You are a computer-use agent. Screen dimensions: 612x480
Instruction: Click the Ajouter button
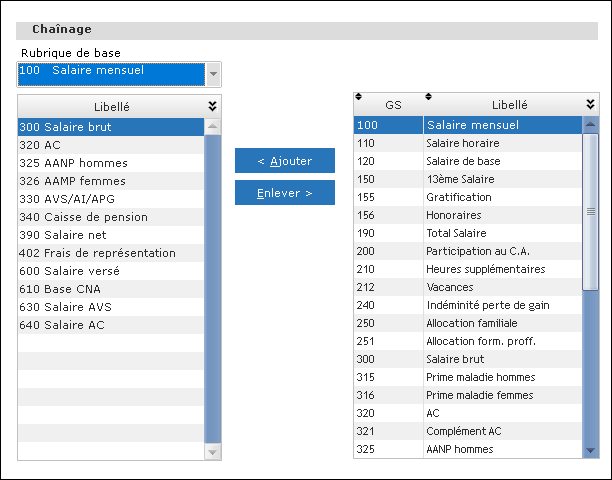pos(284,161)
